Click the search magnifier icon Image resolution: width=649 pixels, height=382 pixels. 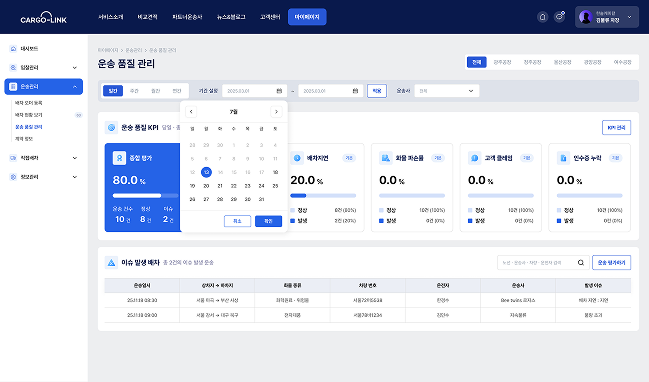coord(581,262)
